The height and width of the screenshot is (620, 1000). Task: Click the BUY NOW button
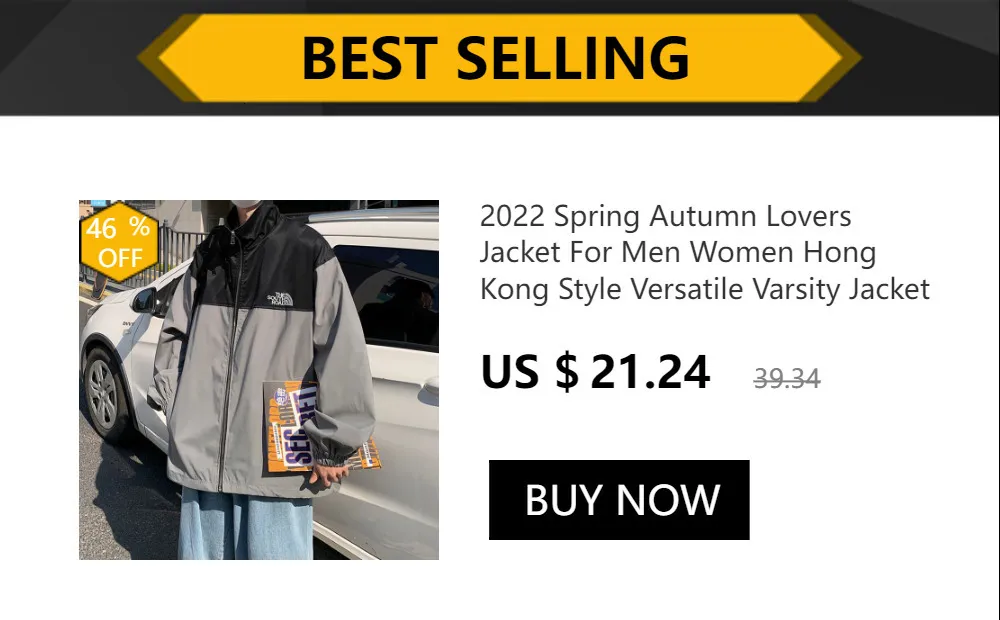pyautogui.click(x=619, y=499)
